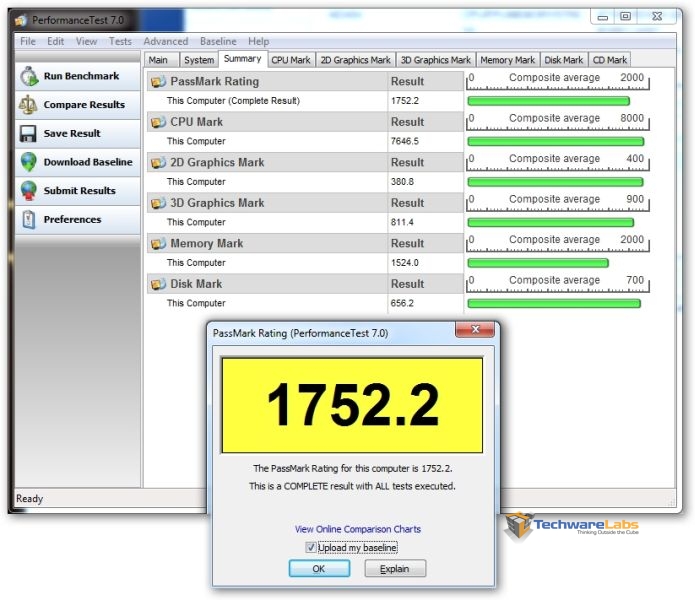The image size is (695, 600).
Task: Click the Save Result floppy disk icon
Action: click(x=28, y=133)
